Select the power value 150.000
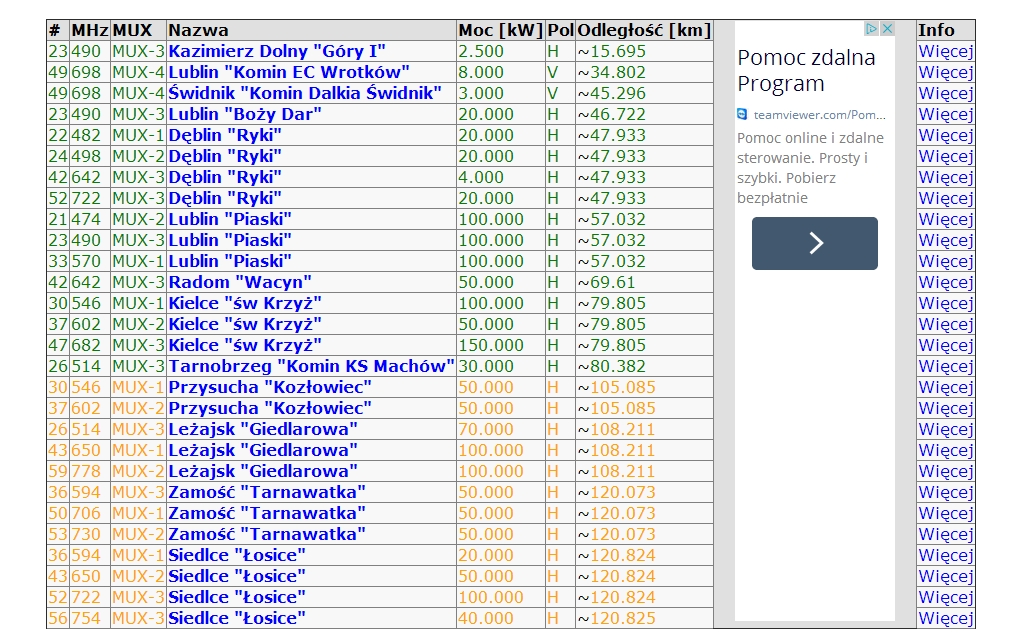 pyautogui.click(x=491, y=345)
